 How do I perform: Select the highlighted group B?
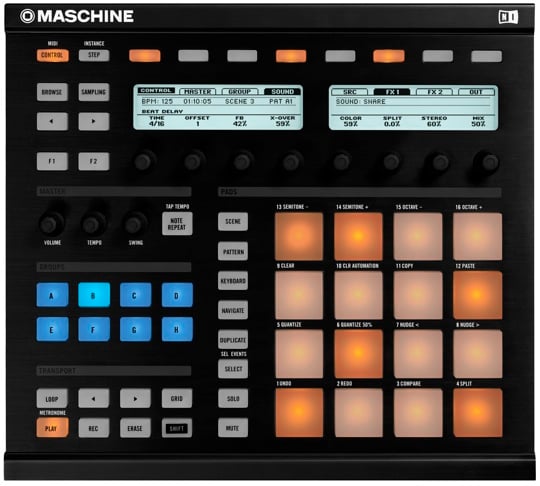click(x=94, y=295)
